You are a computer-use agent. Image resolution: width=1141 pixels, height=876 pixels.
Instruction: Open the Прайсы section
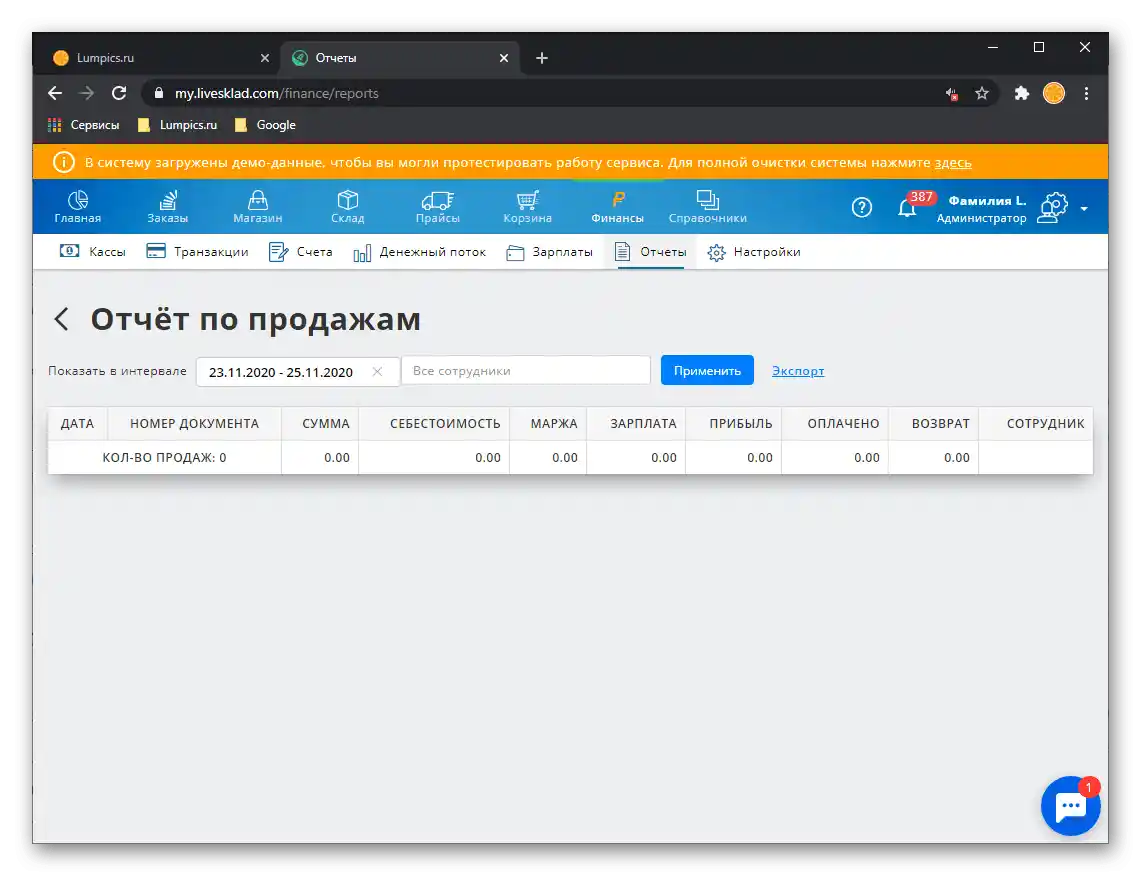(x=437, y=206)
